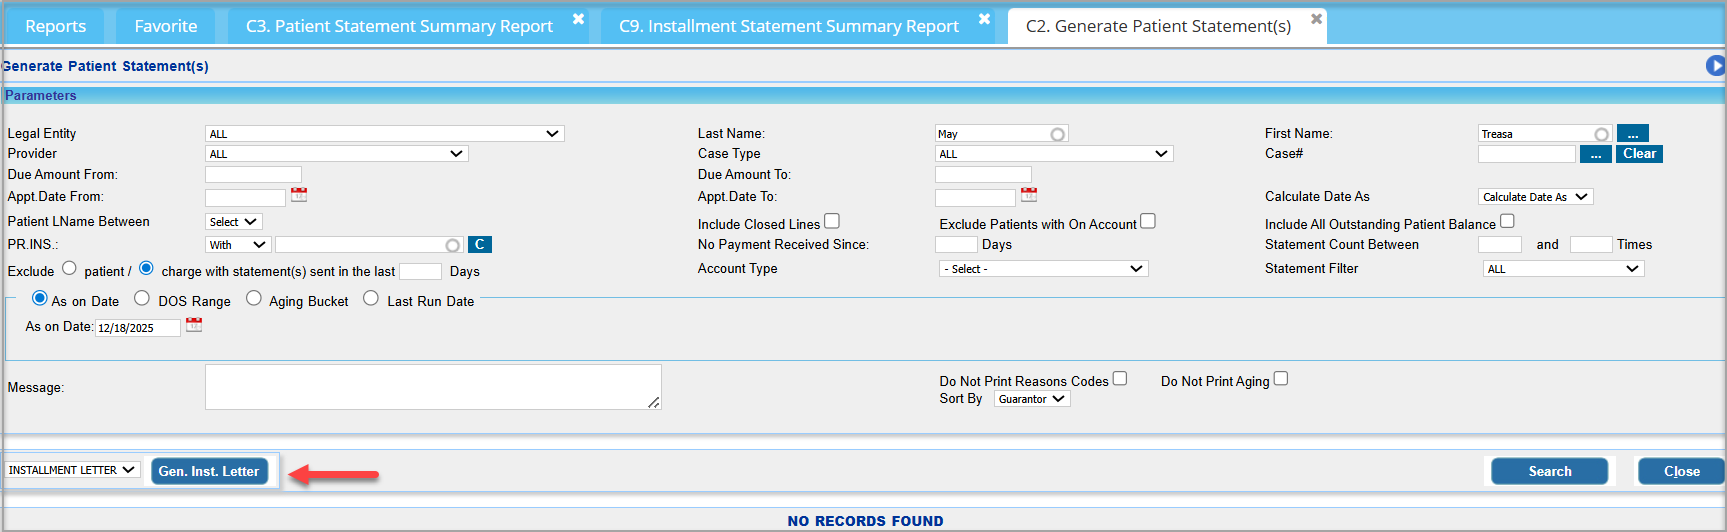This screenshot has width=1727, height=532.
Task: Click the C button beside PR.INS. field
Action: 479,245
